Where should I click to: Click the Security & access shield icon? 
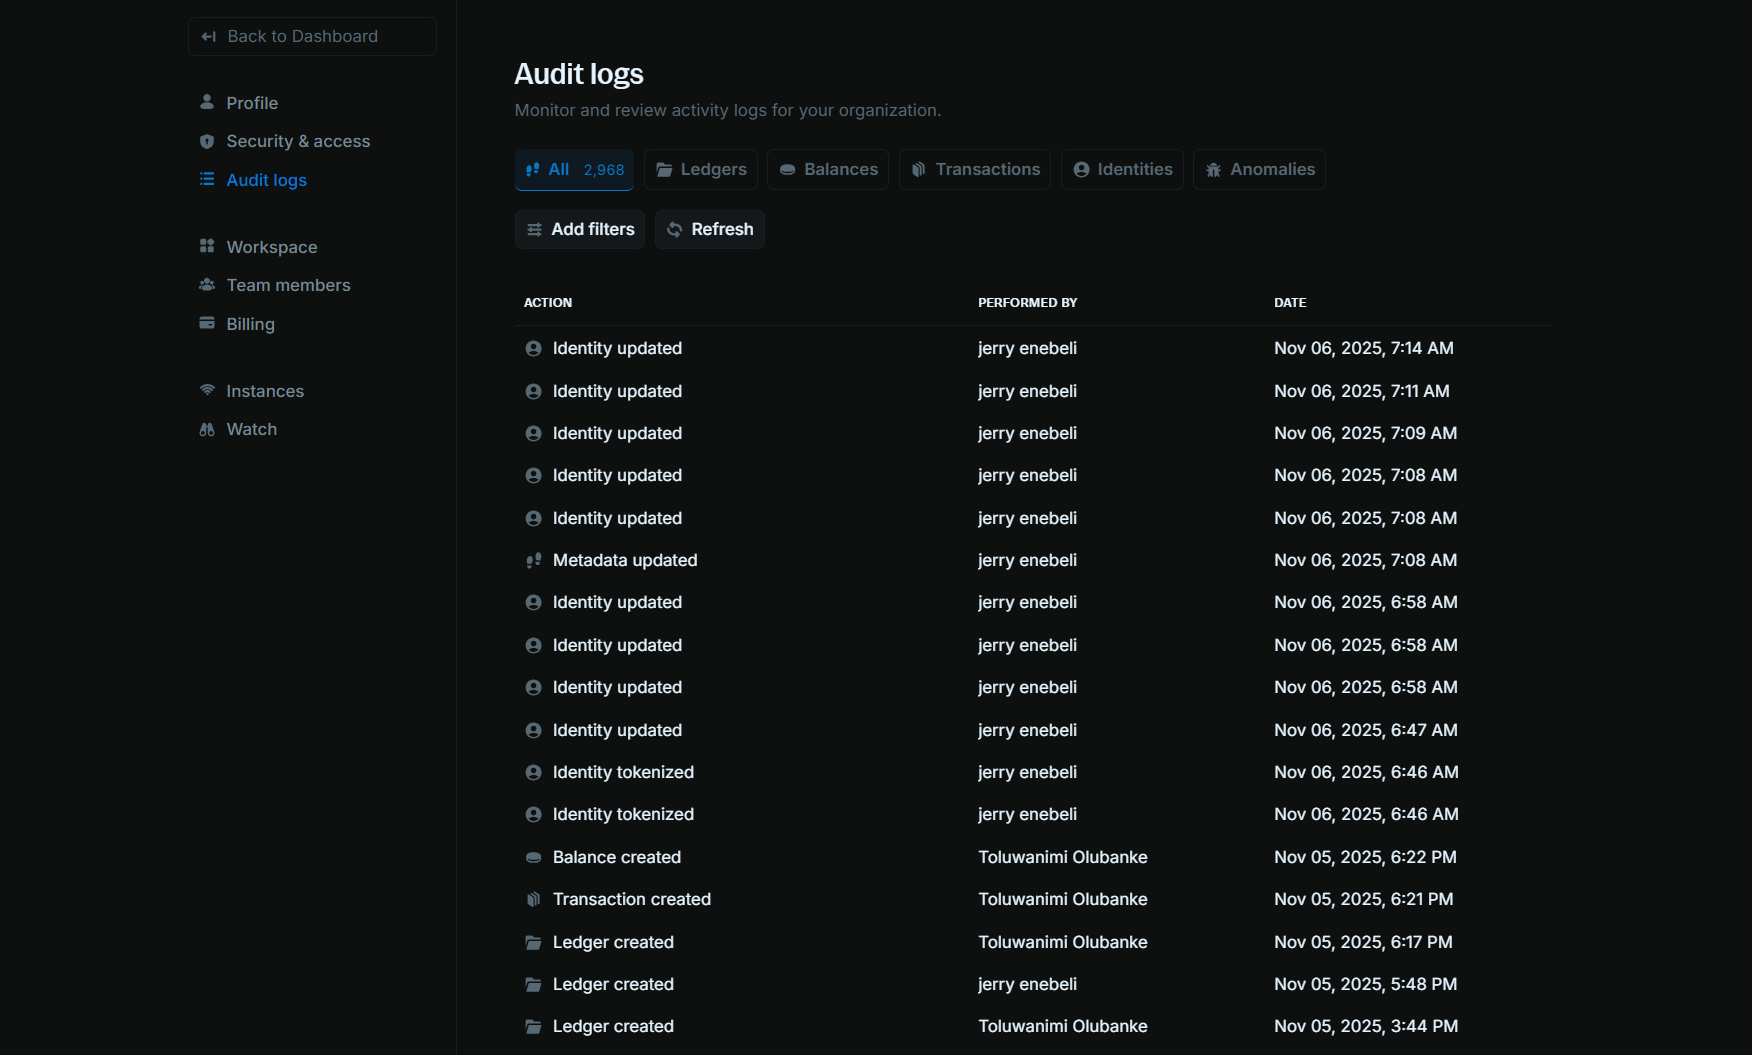(x=206, y=141)
